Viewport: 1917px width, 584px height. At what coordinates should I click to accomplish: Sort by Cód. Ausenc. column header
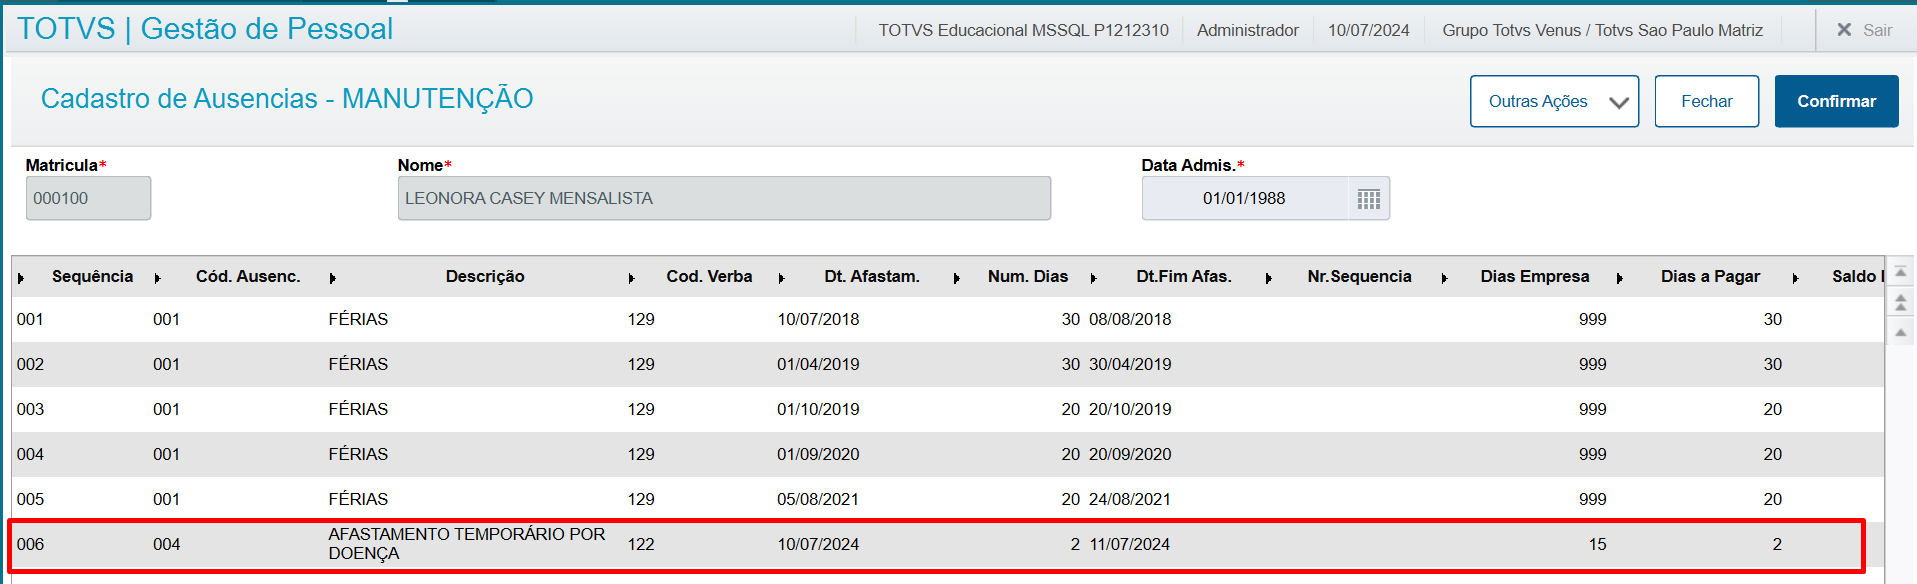click(x=248, y=276)
